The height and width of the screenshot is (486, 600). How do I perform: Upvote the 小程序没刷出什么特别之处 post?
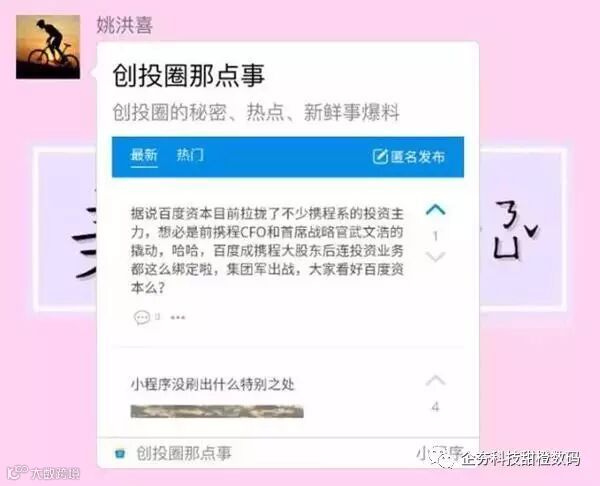pos(435,380)
